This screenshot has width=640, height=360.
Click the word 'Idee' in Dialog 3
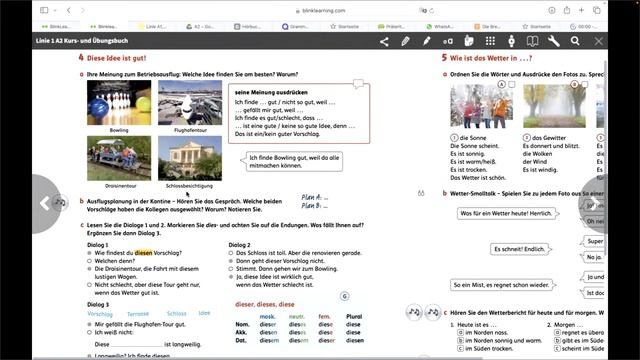coord(204,313)
